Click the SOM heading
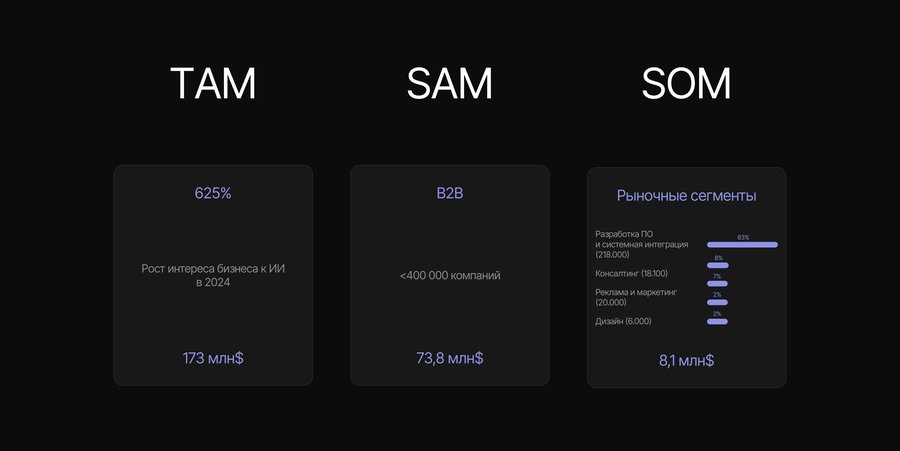This screenshot has height=451, width=900. pos(686,86)
